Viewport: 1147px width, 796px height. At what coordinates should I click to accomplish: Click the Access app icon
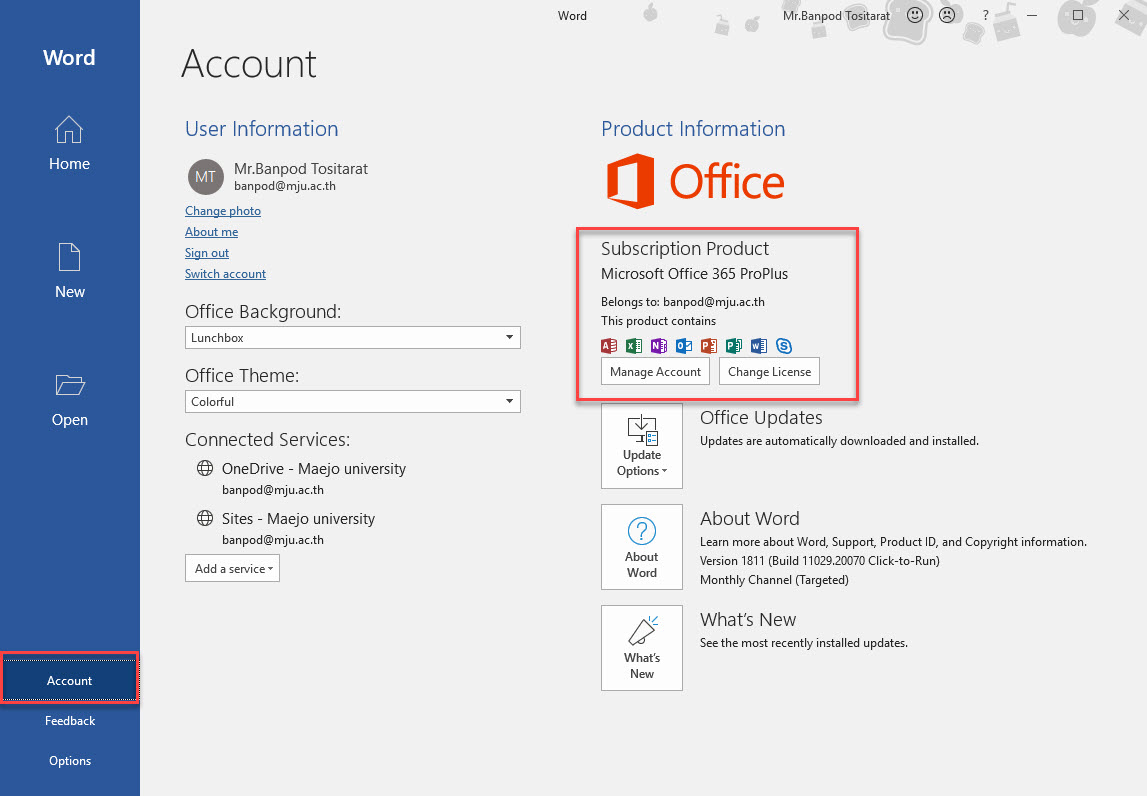coord(608,346)
